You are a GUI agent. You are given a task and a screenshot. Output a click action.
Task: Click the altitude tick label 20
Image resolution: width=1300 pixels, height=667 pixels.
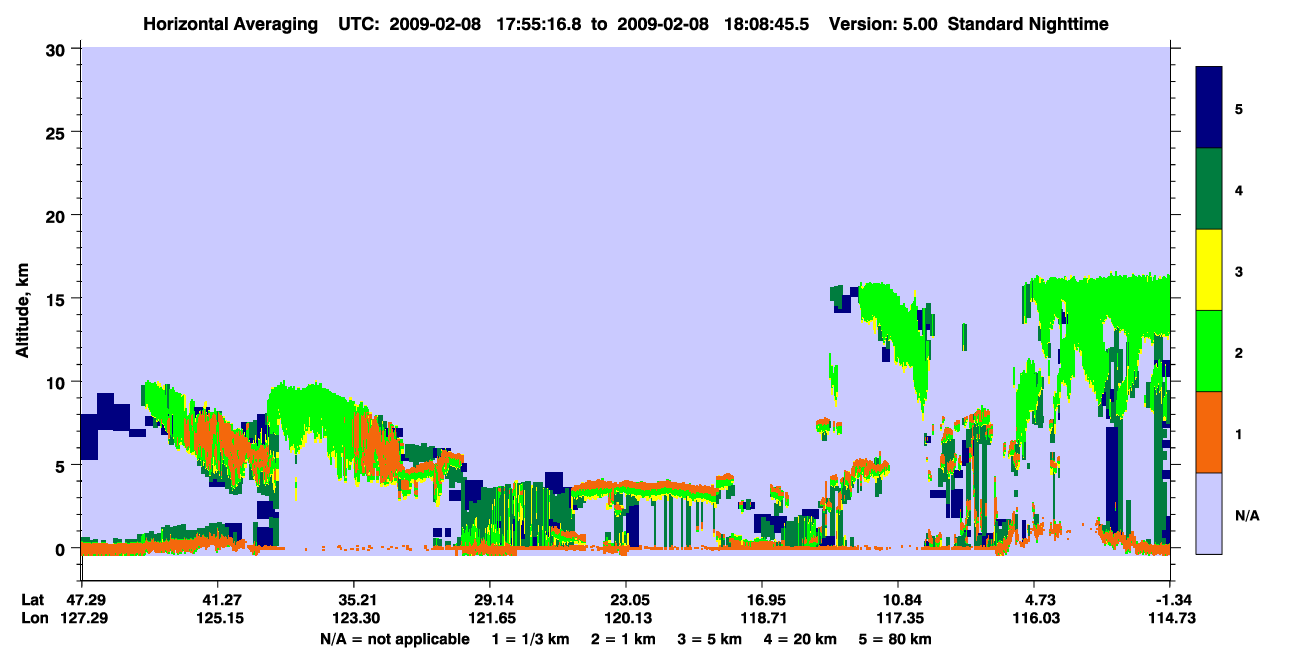58,215
